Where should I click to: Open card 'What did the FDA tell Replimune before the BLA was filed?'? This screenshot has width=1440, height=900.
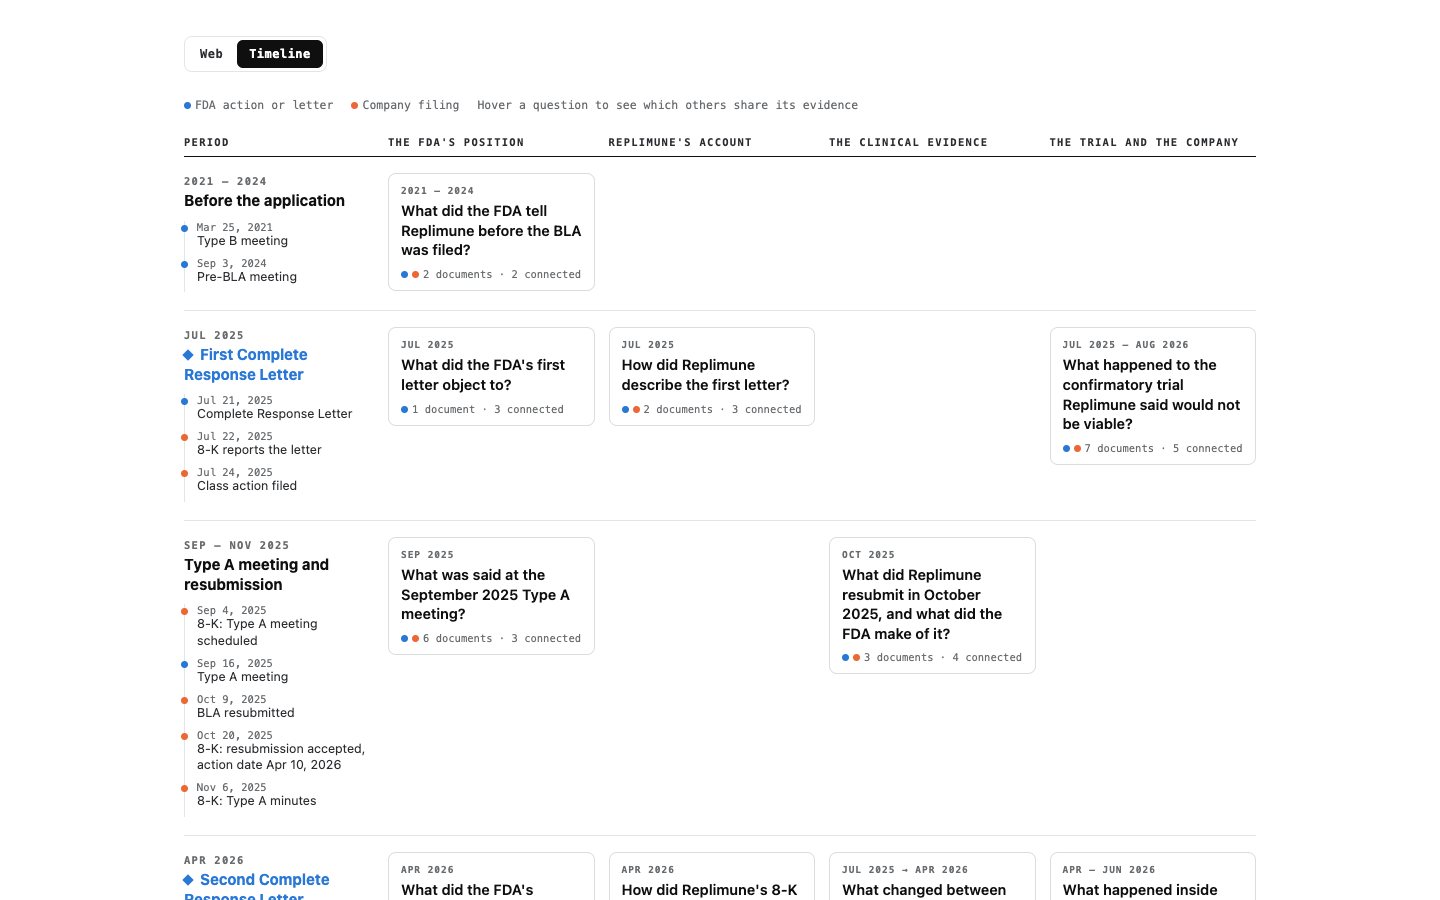click(491, 232)
